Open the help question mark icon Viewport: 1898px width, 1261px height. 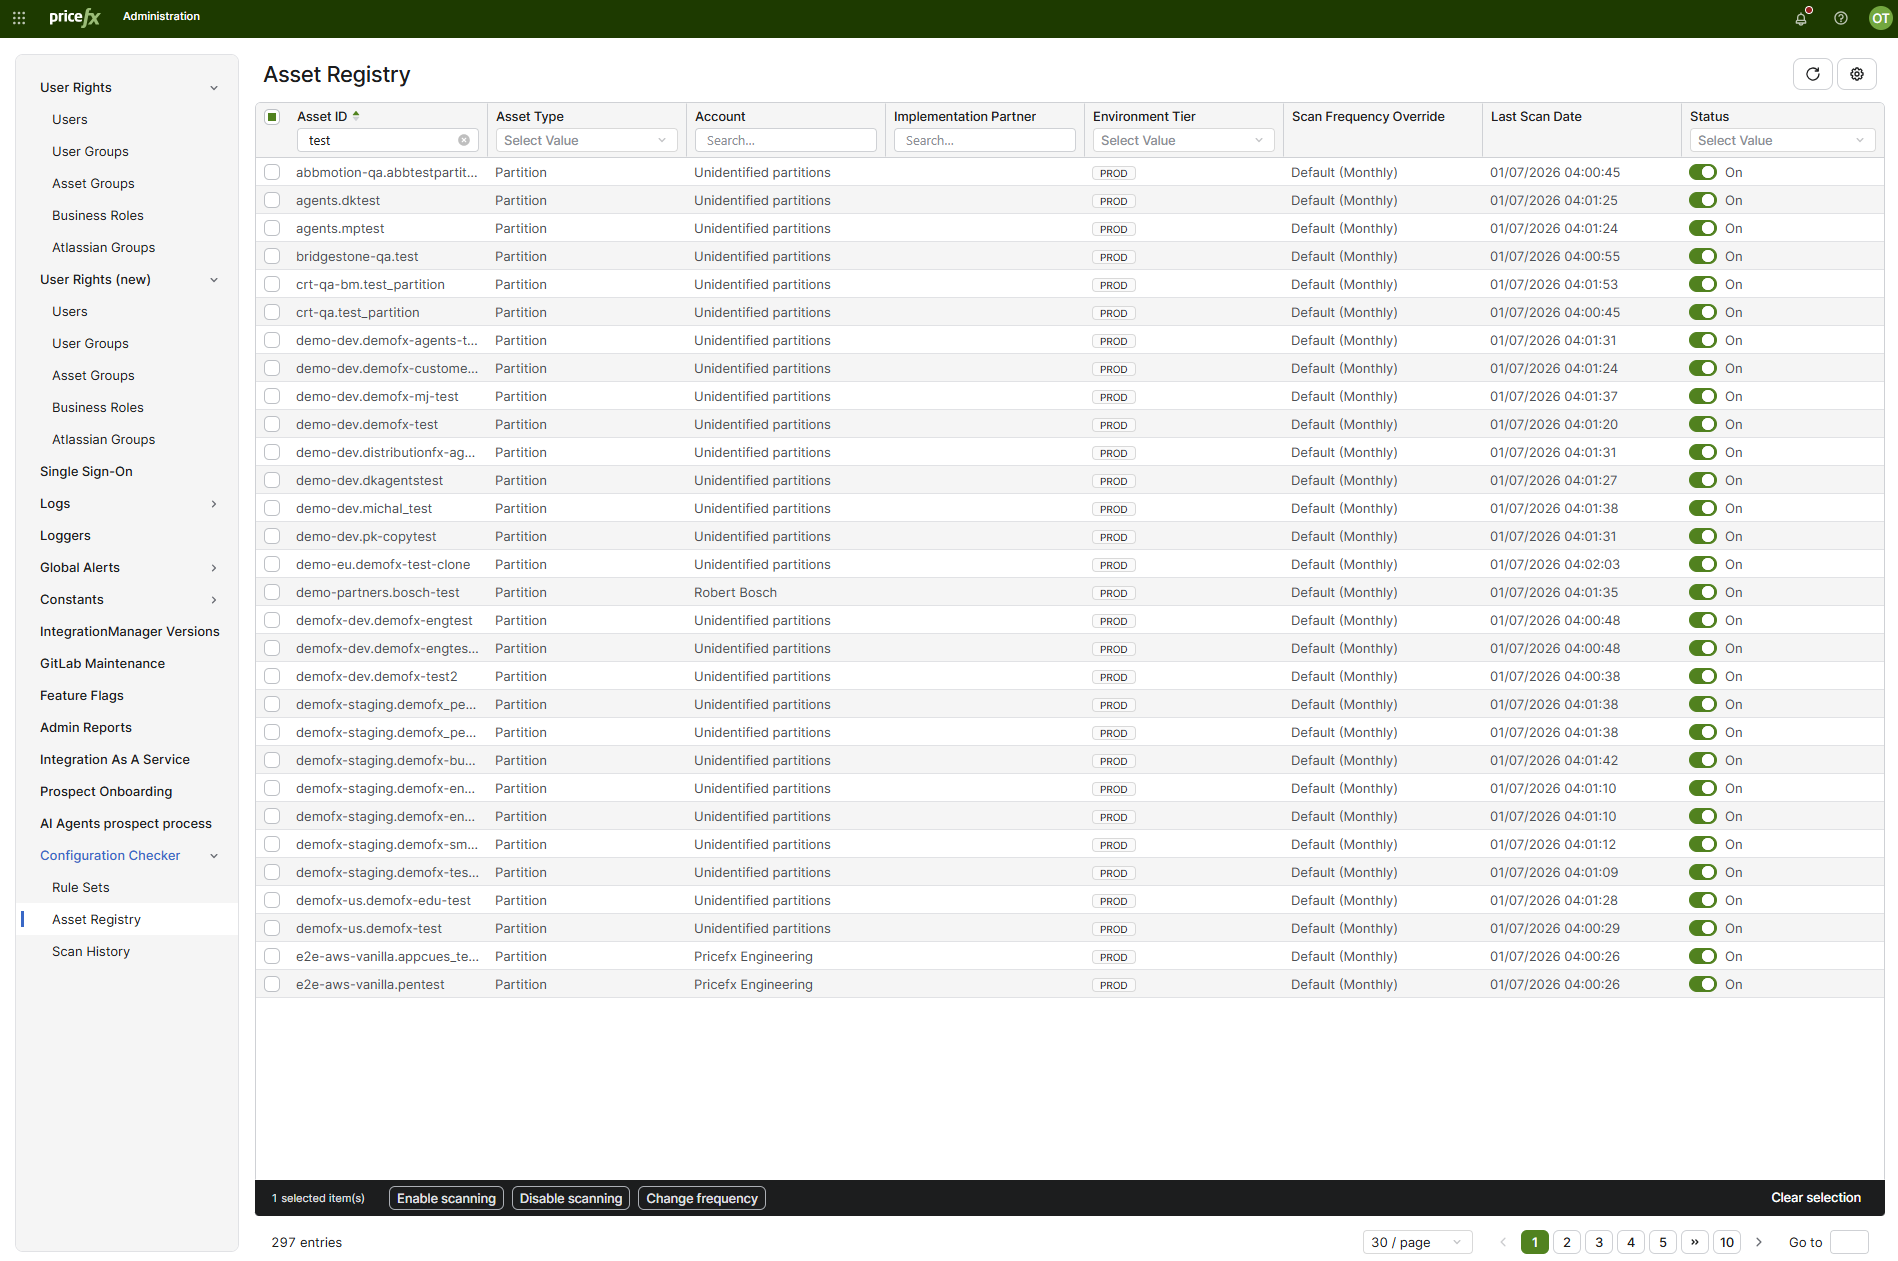(1841, 17)
